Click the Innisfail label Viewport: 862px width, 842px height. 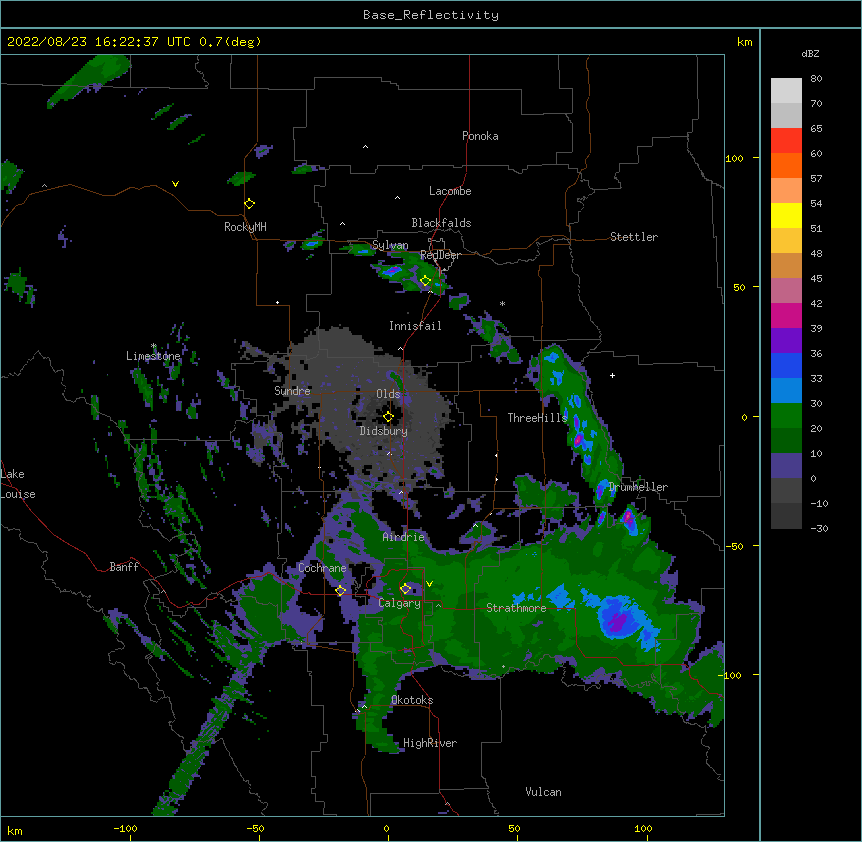(x=415, y=326)
